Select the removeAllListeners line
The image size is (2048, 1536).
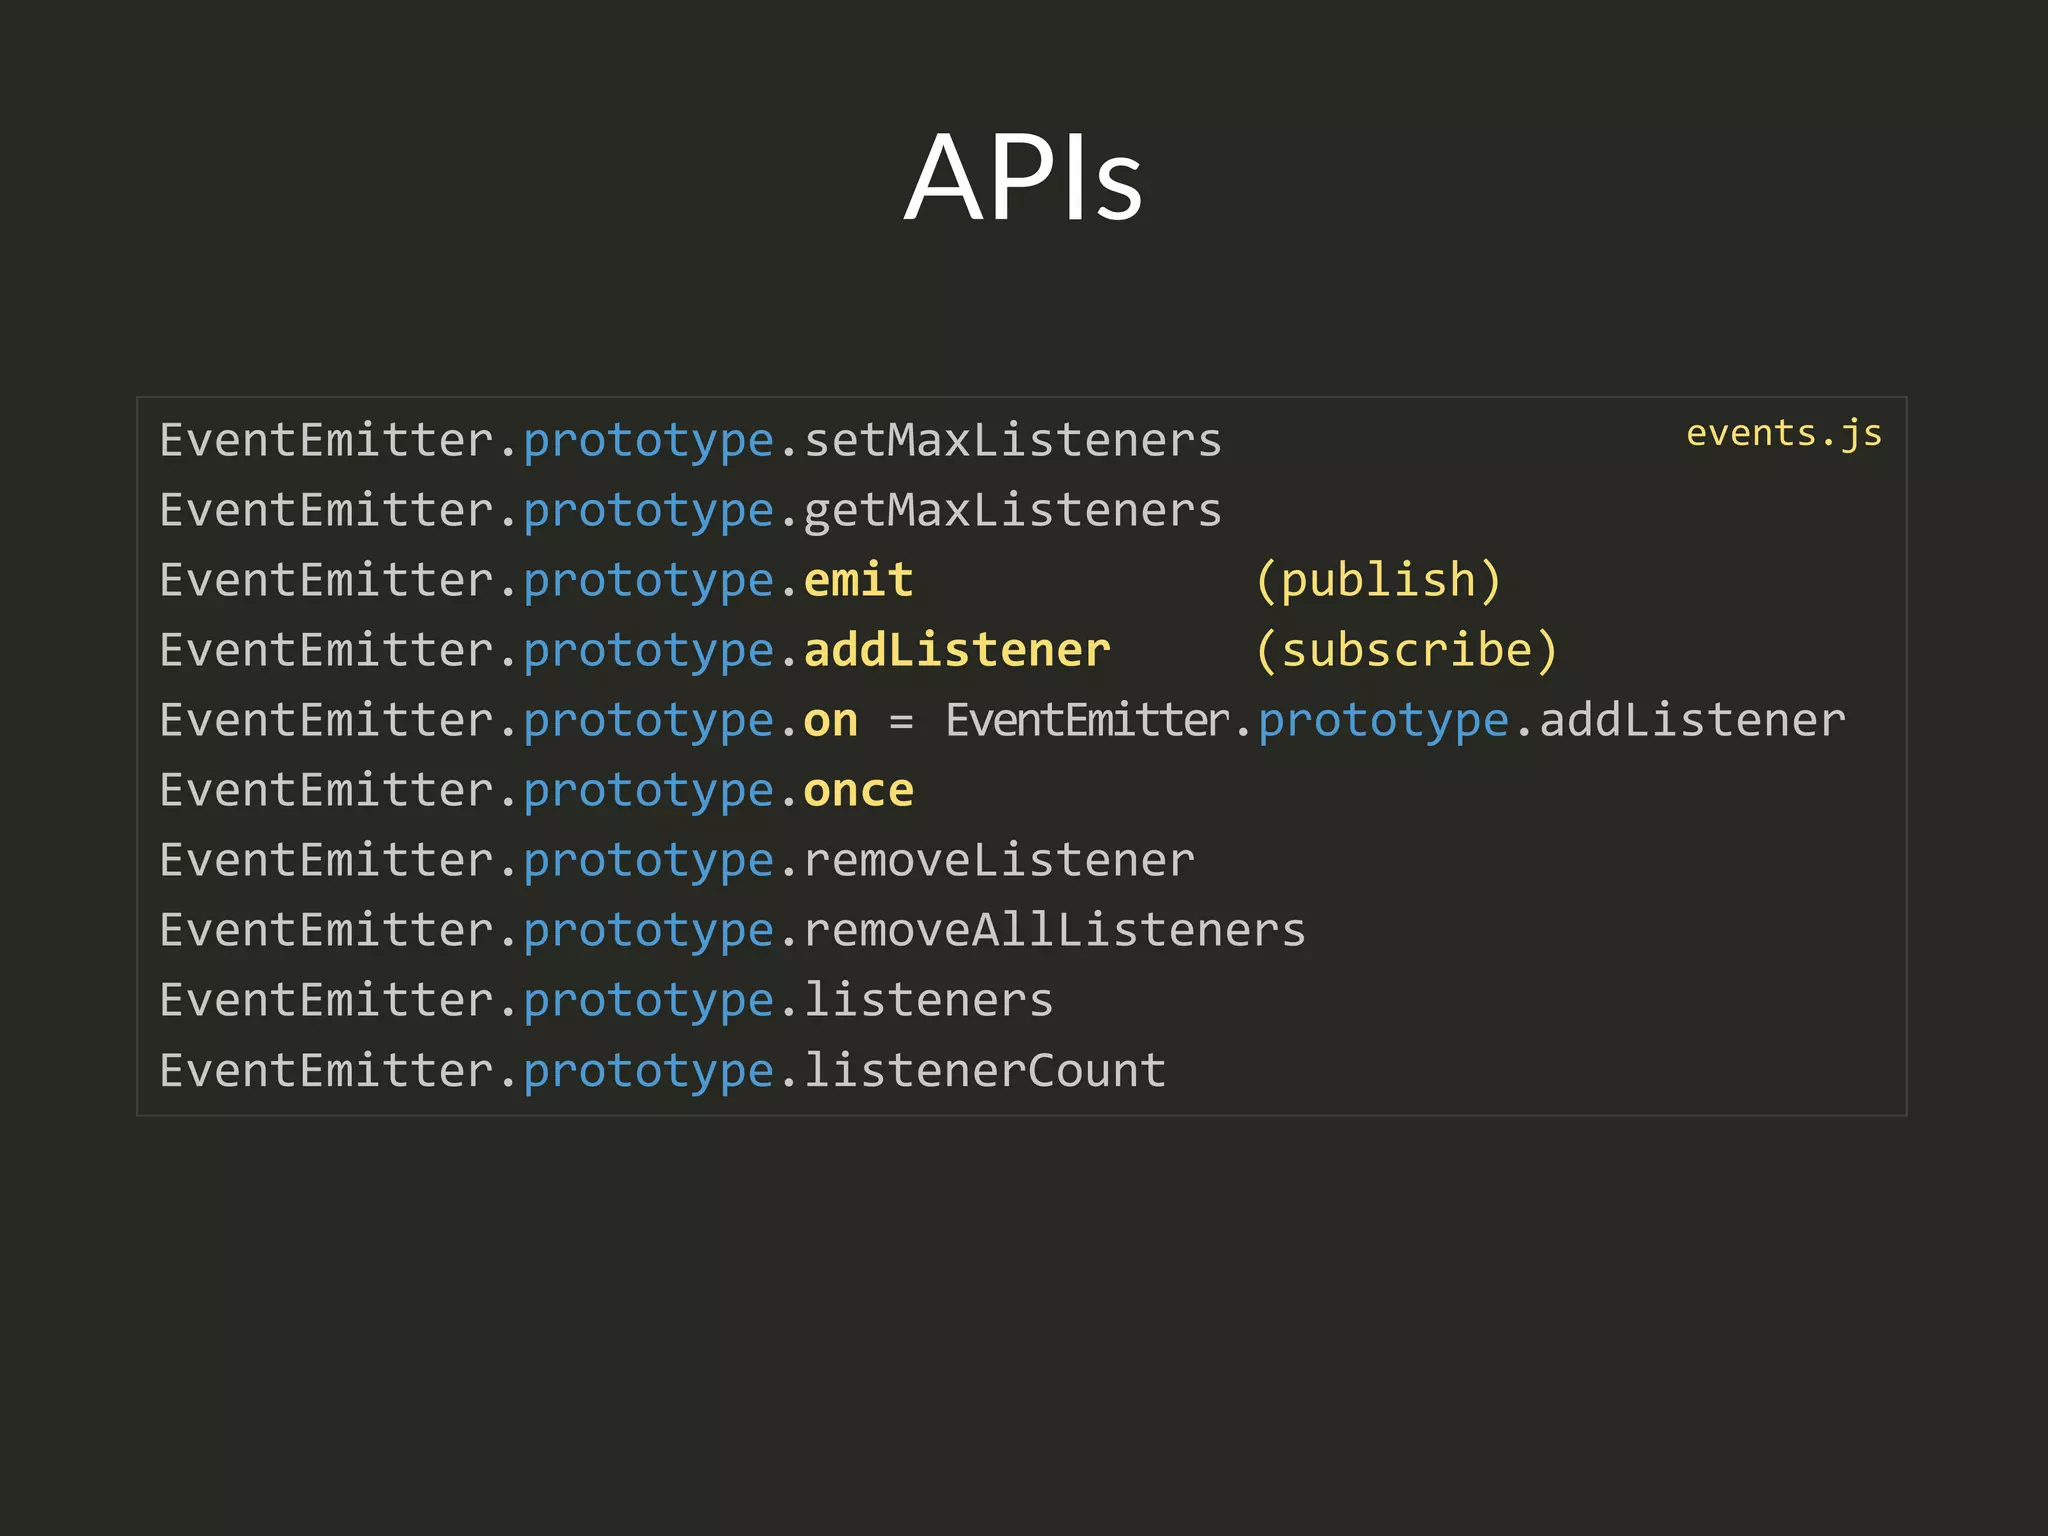point(733,931)
